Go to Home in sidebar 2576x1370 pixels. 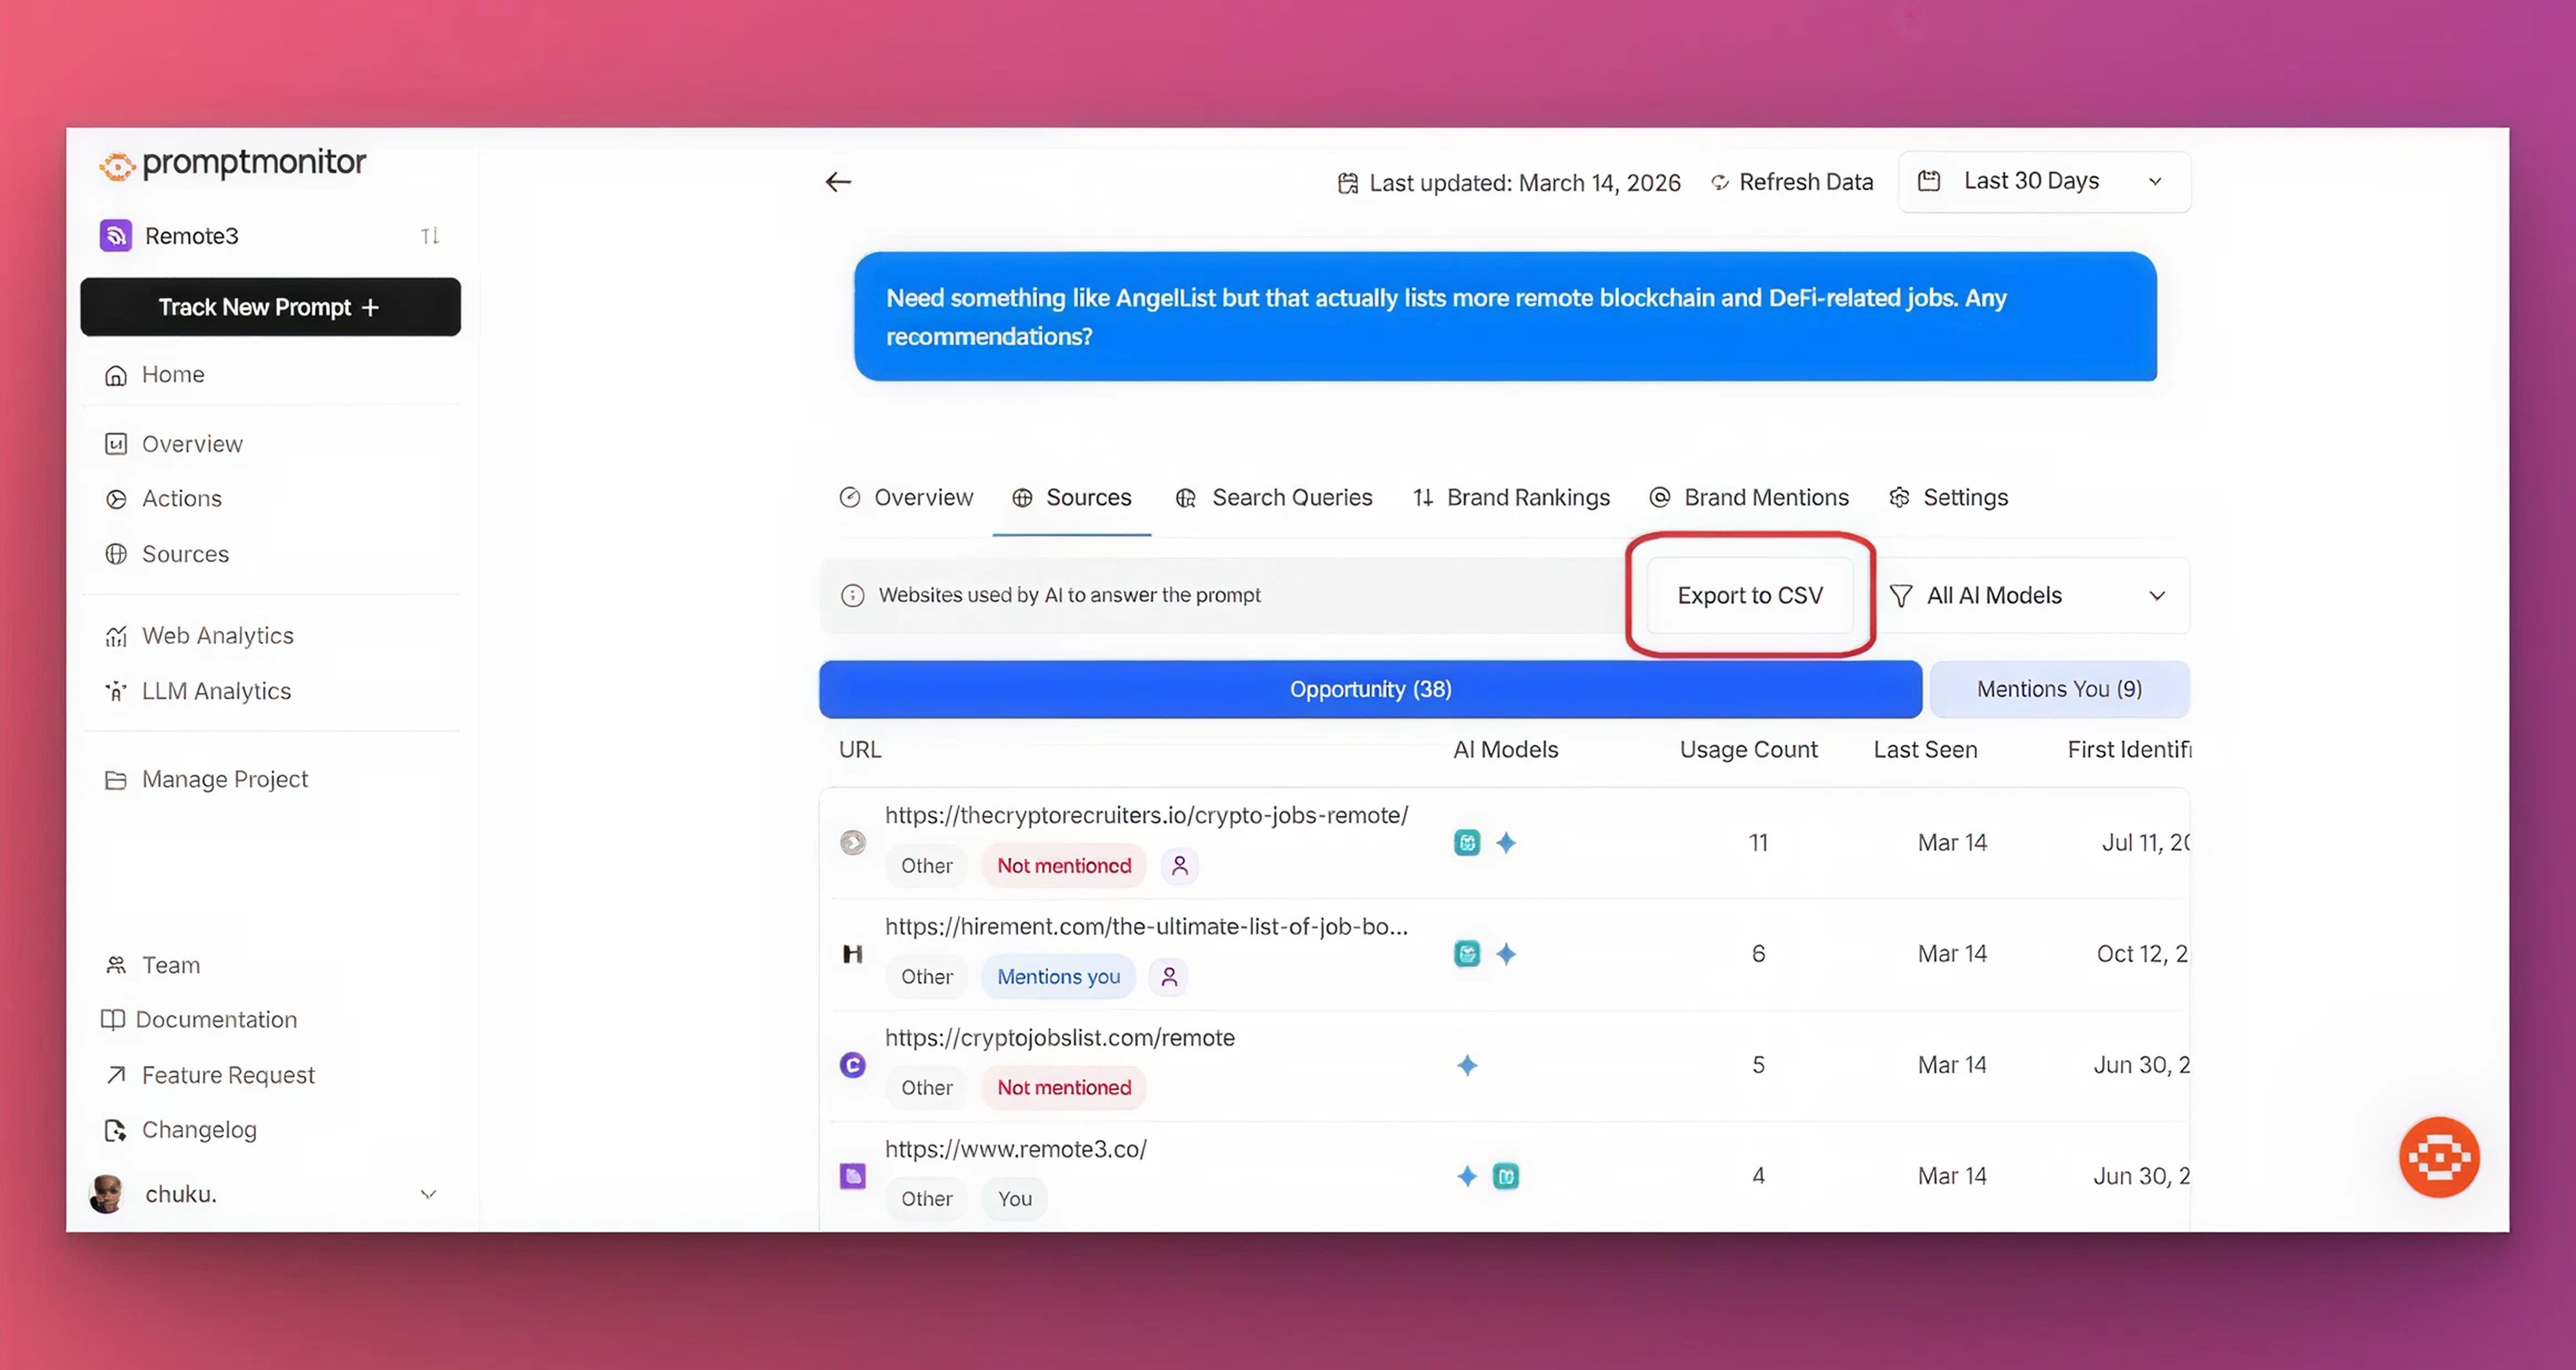155,375
